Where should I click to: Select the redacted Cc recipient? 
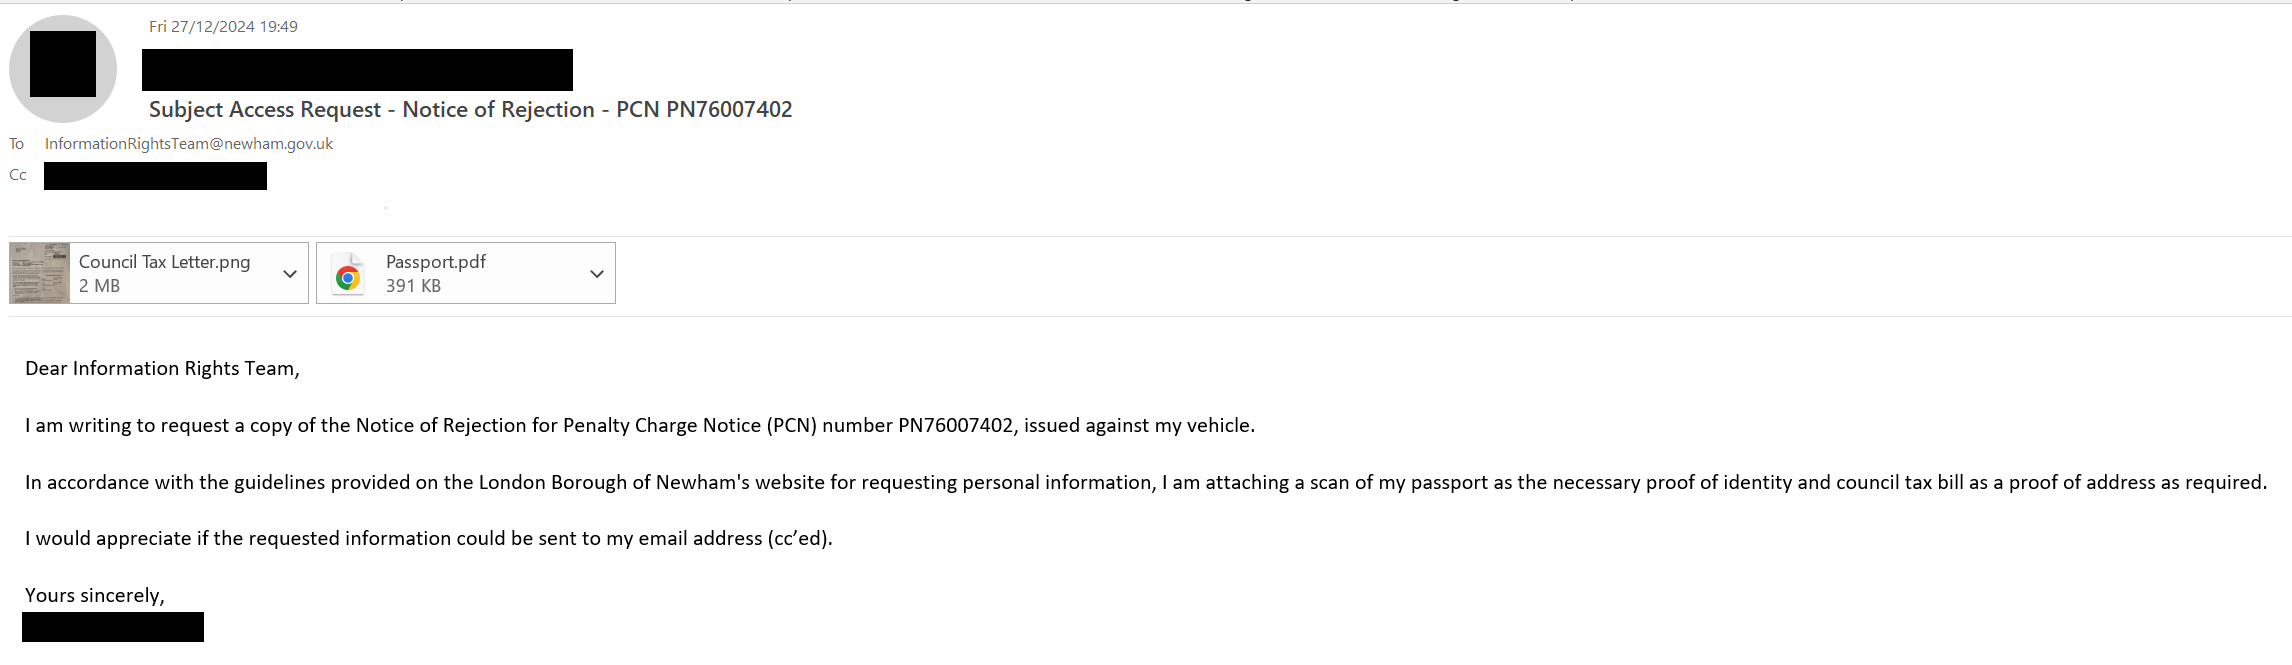coord(155,176)
